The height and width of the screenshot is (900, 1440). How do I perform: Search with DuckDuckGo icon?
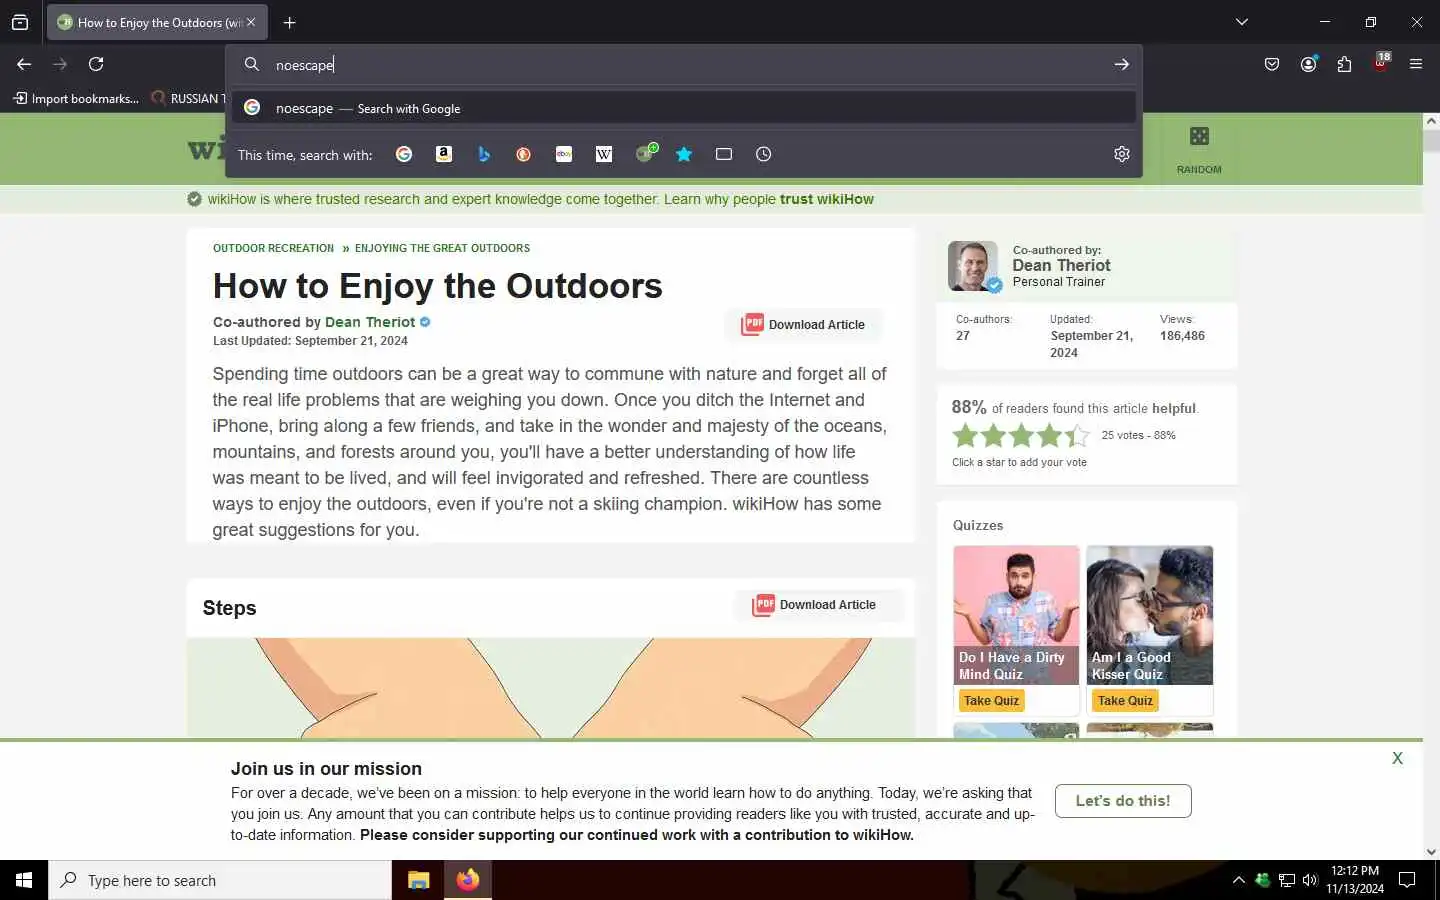tap(523, 154)
